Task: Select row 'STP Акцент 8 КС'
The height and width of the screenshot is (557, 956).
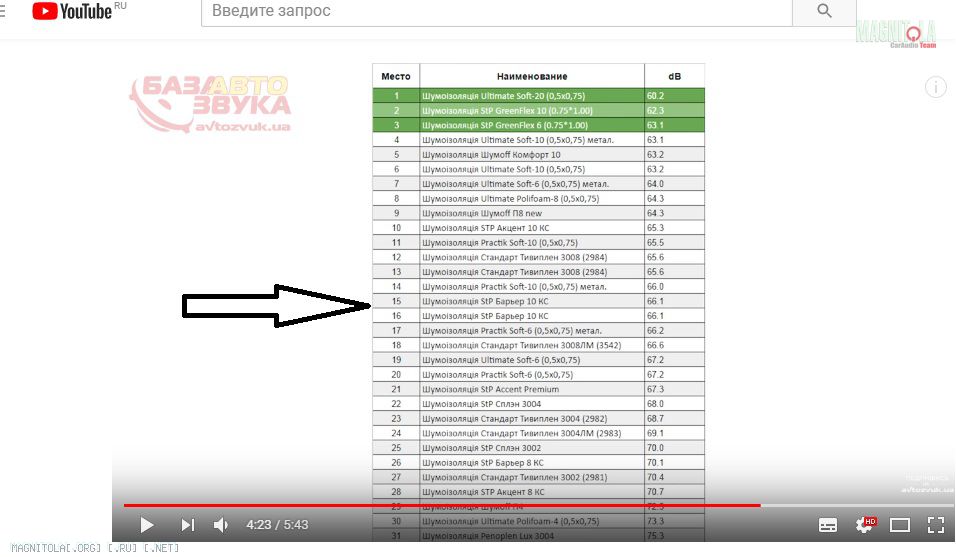Action: [539, 492]
